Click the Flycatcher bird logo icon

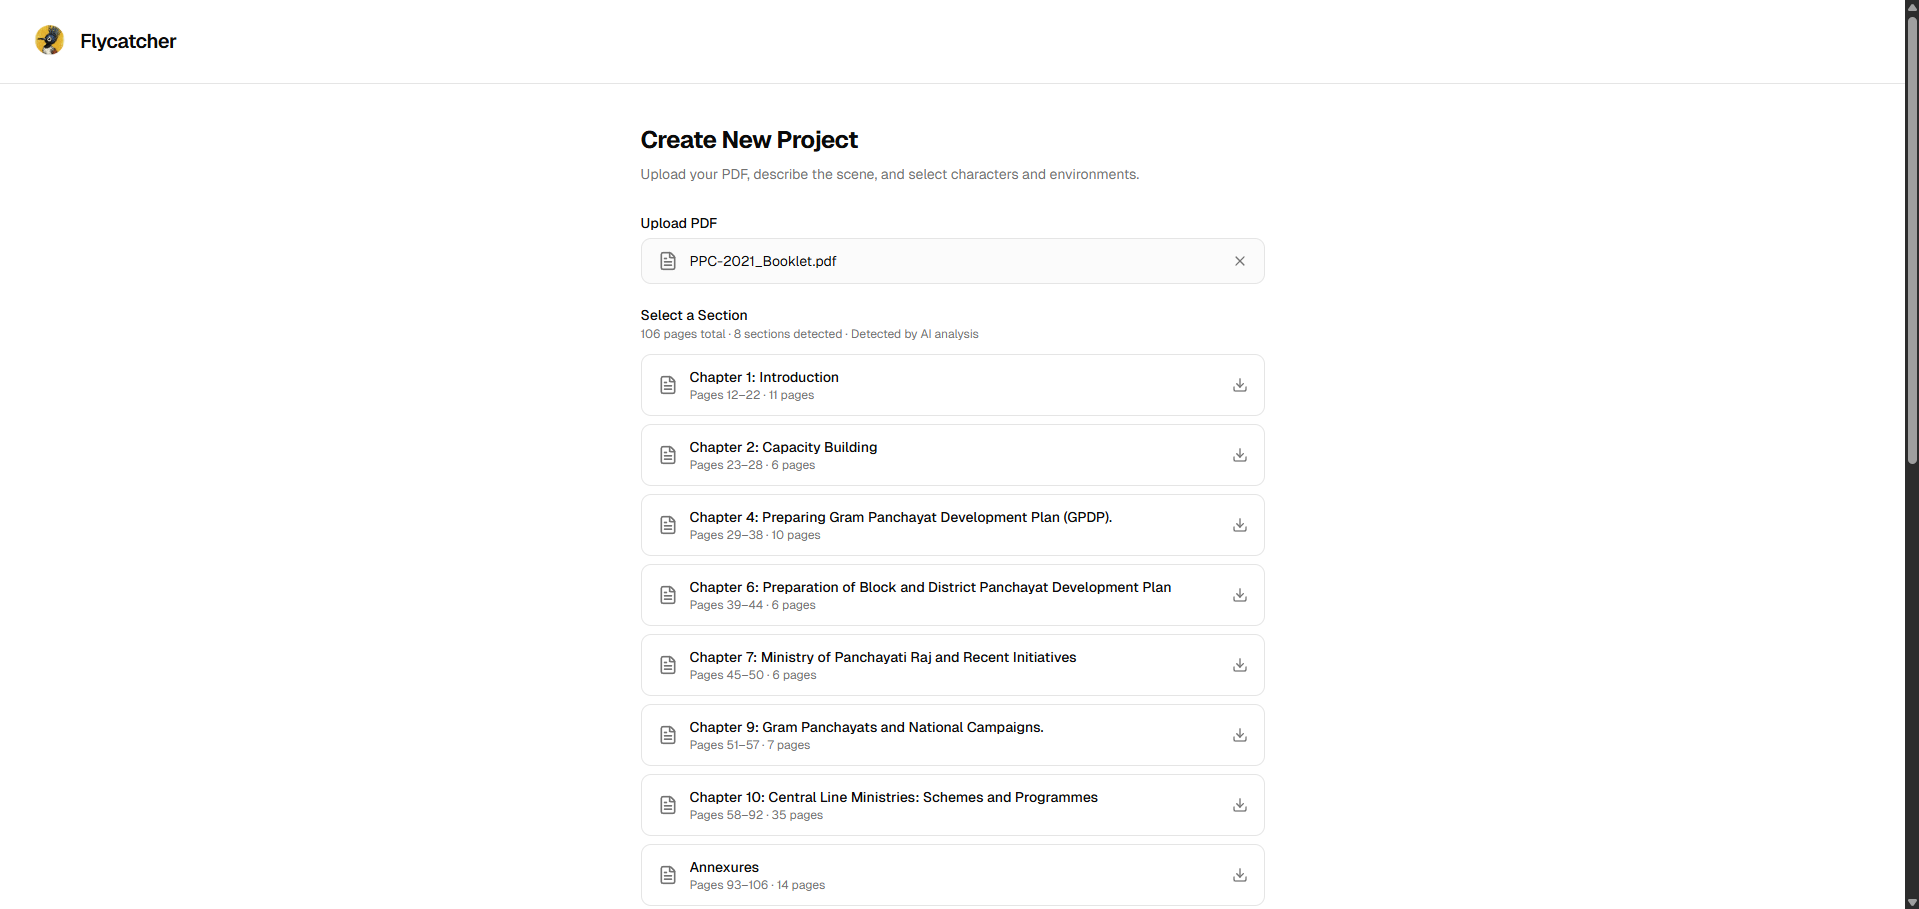(49, 40)
